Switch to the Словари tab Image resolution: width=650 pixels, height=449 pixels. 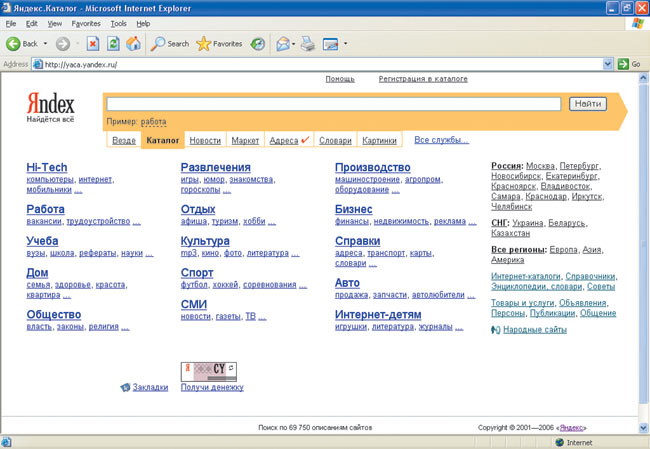pyautogui.click(x=335, y=141)
